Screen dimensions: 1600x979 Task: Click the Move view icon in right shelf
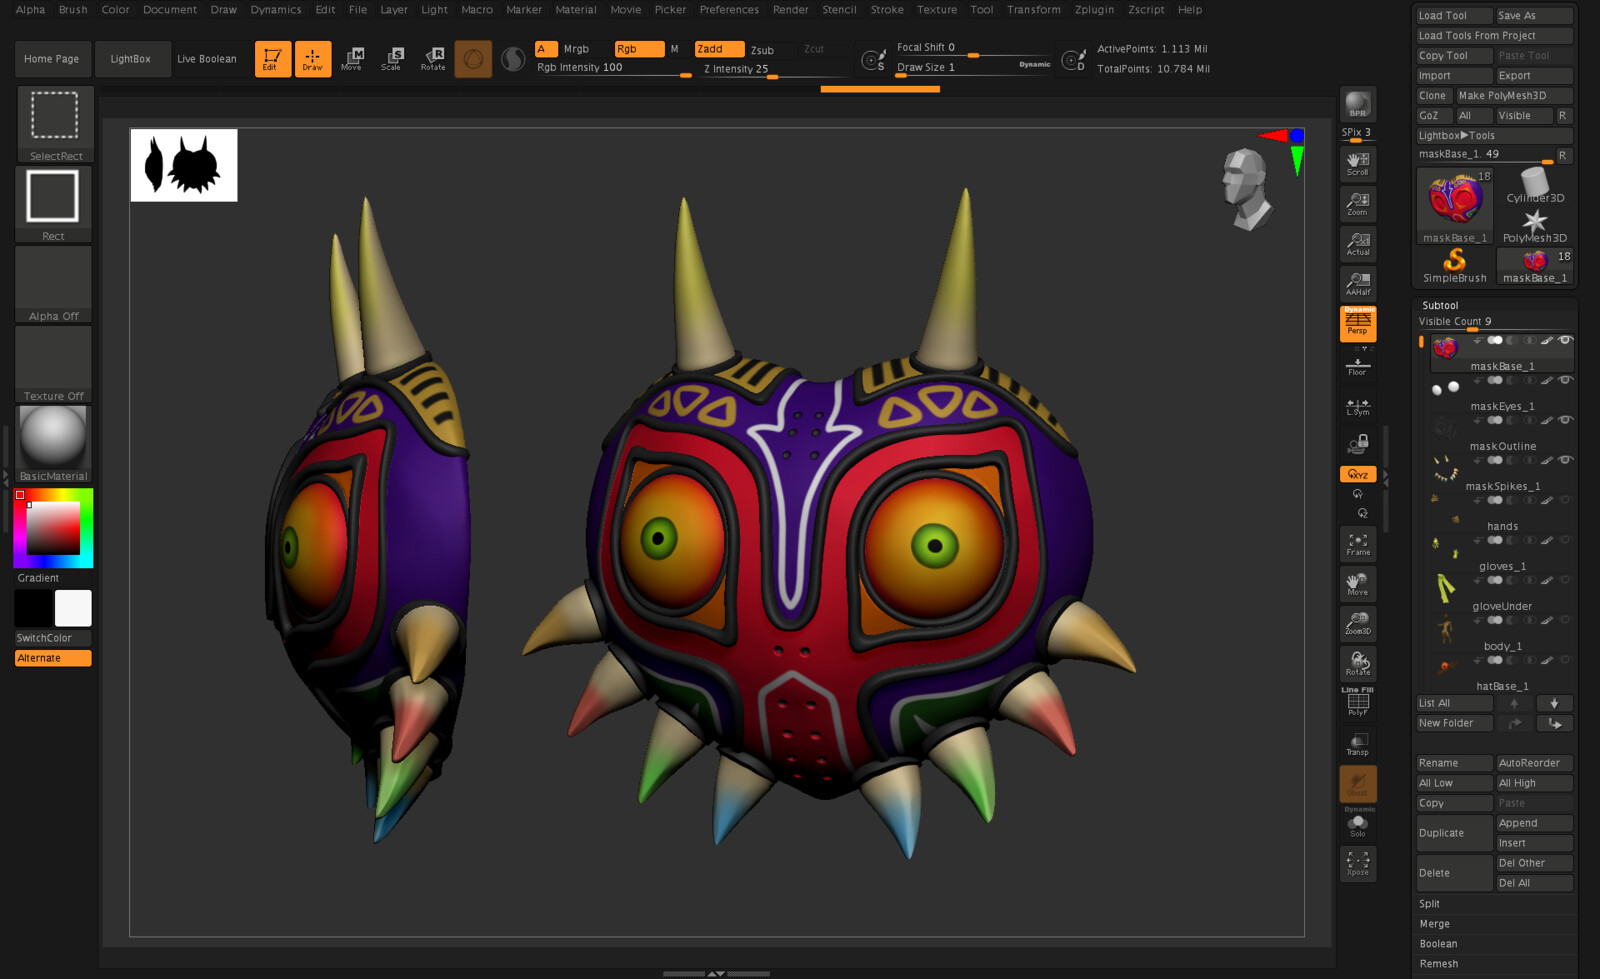1358,584
